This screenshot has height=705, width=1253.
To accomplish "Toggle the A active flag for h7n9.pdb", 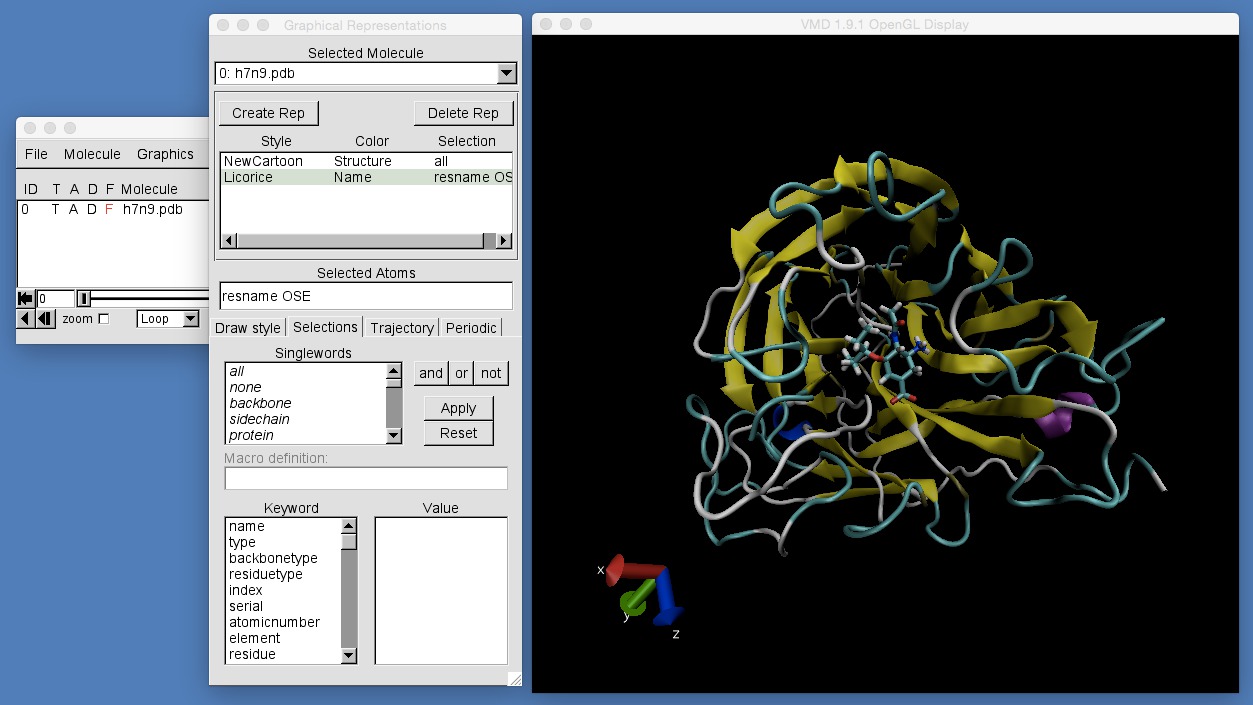I will 72,209.
